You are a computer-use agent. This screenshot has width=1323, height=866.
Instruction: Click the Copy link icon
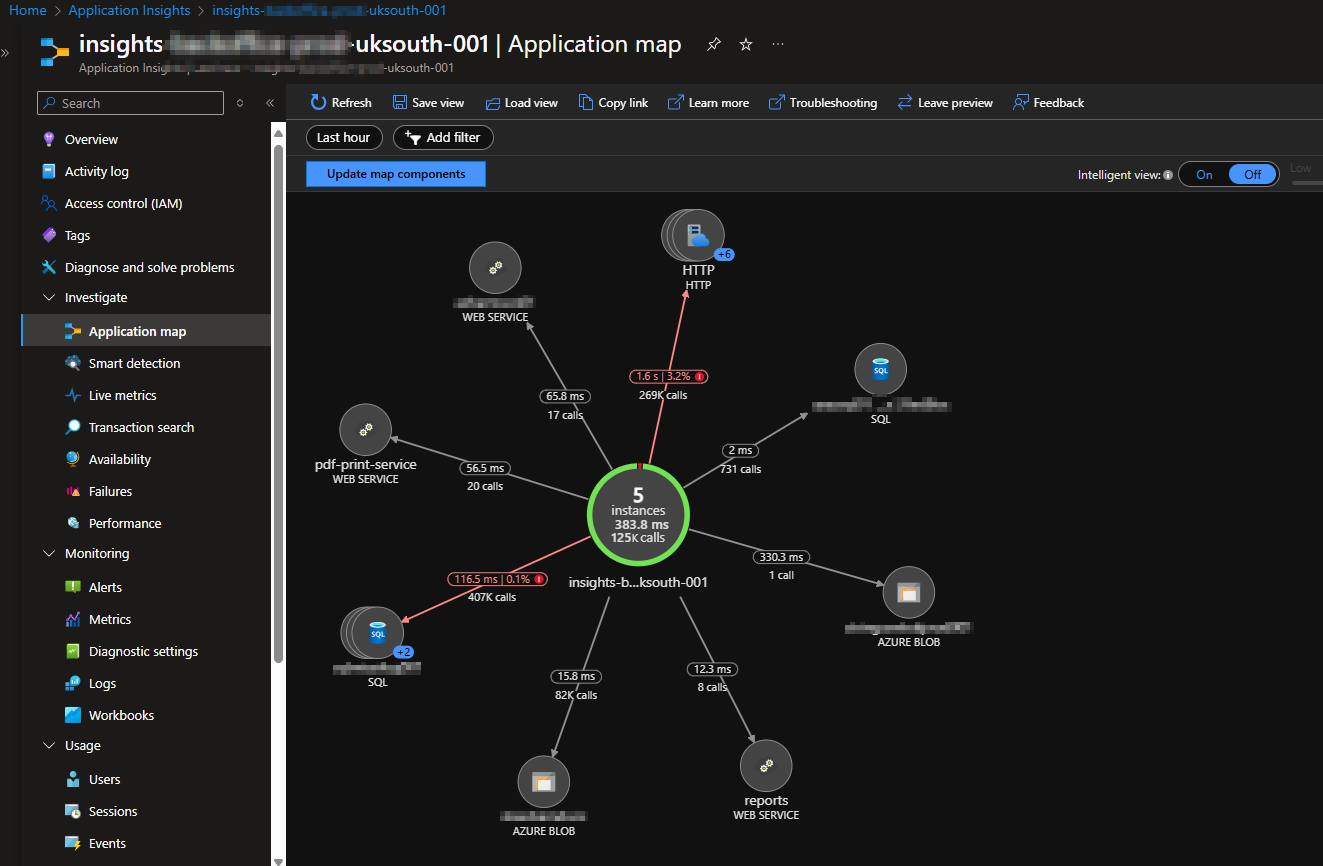pos(586,102)
